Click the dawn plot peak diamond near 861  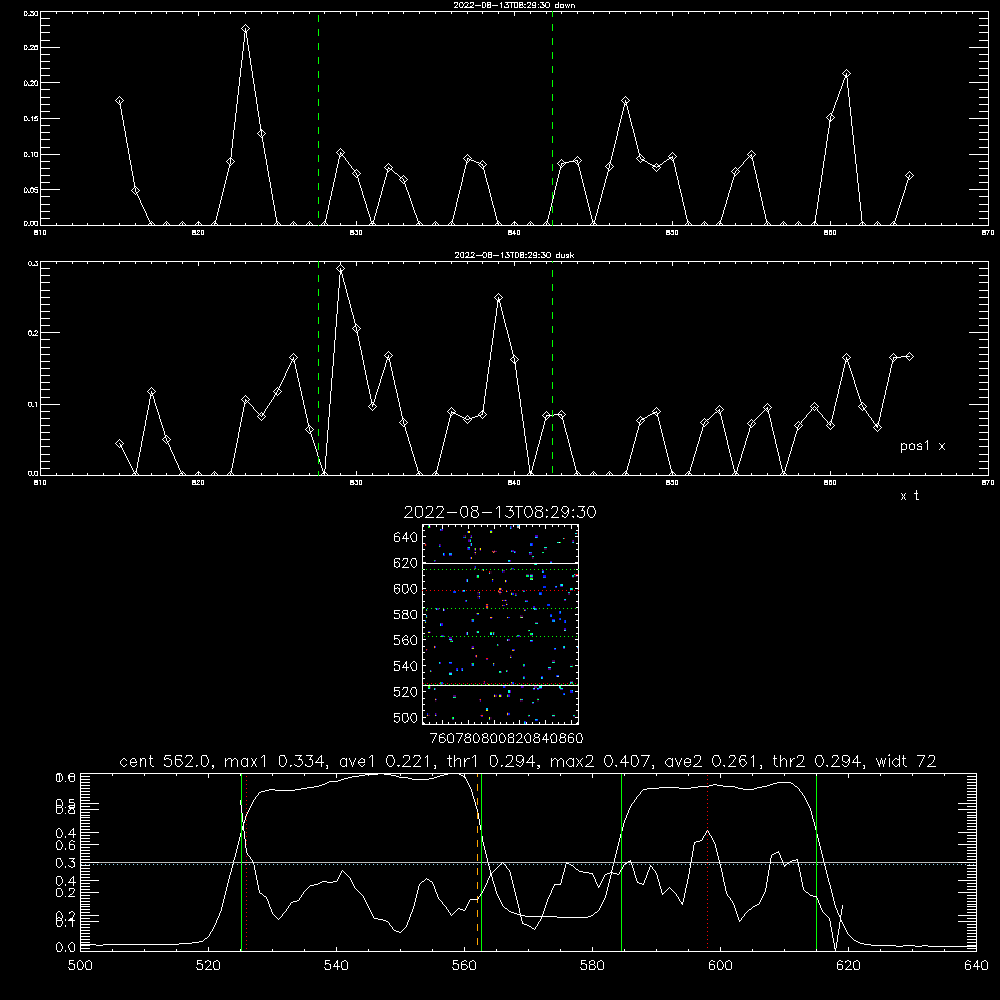846,74
